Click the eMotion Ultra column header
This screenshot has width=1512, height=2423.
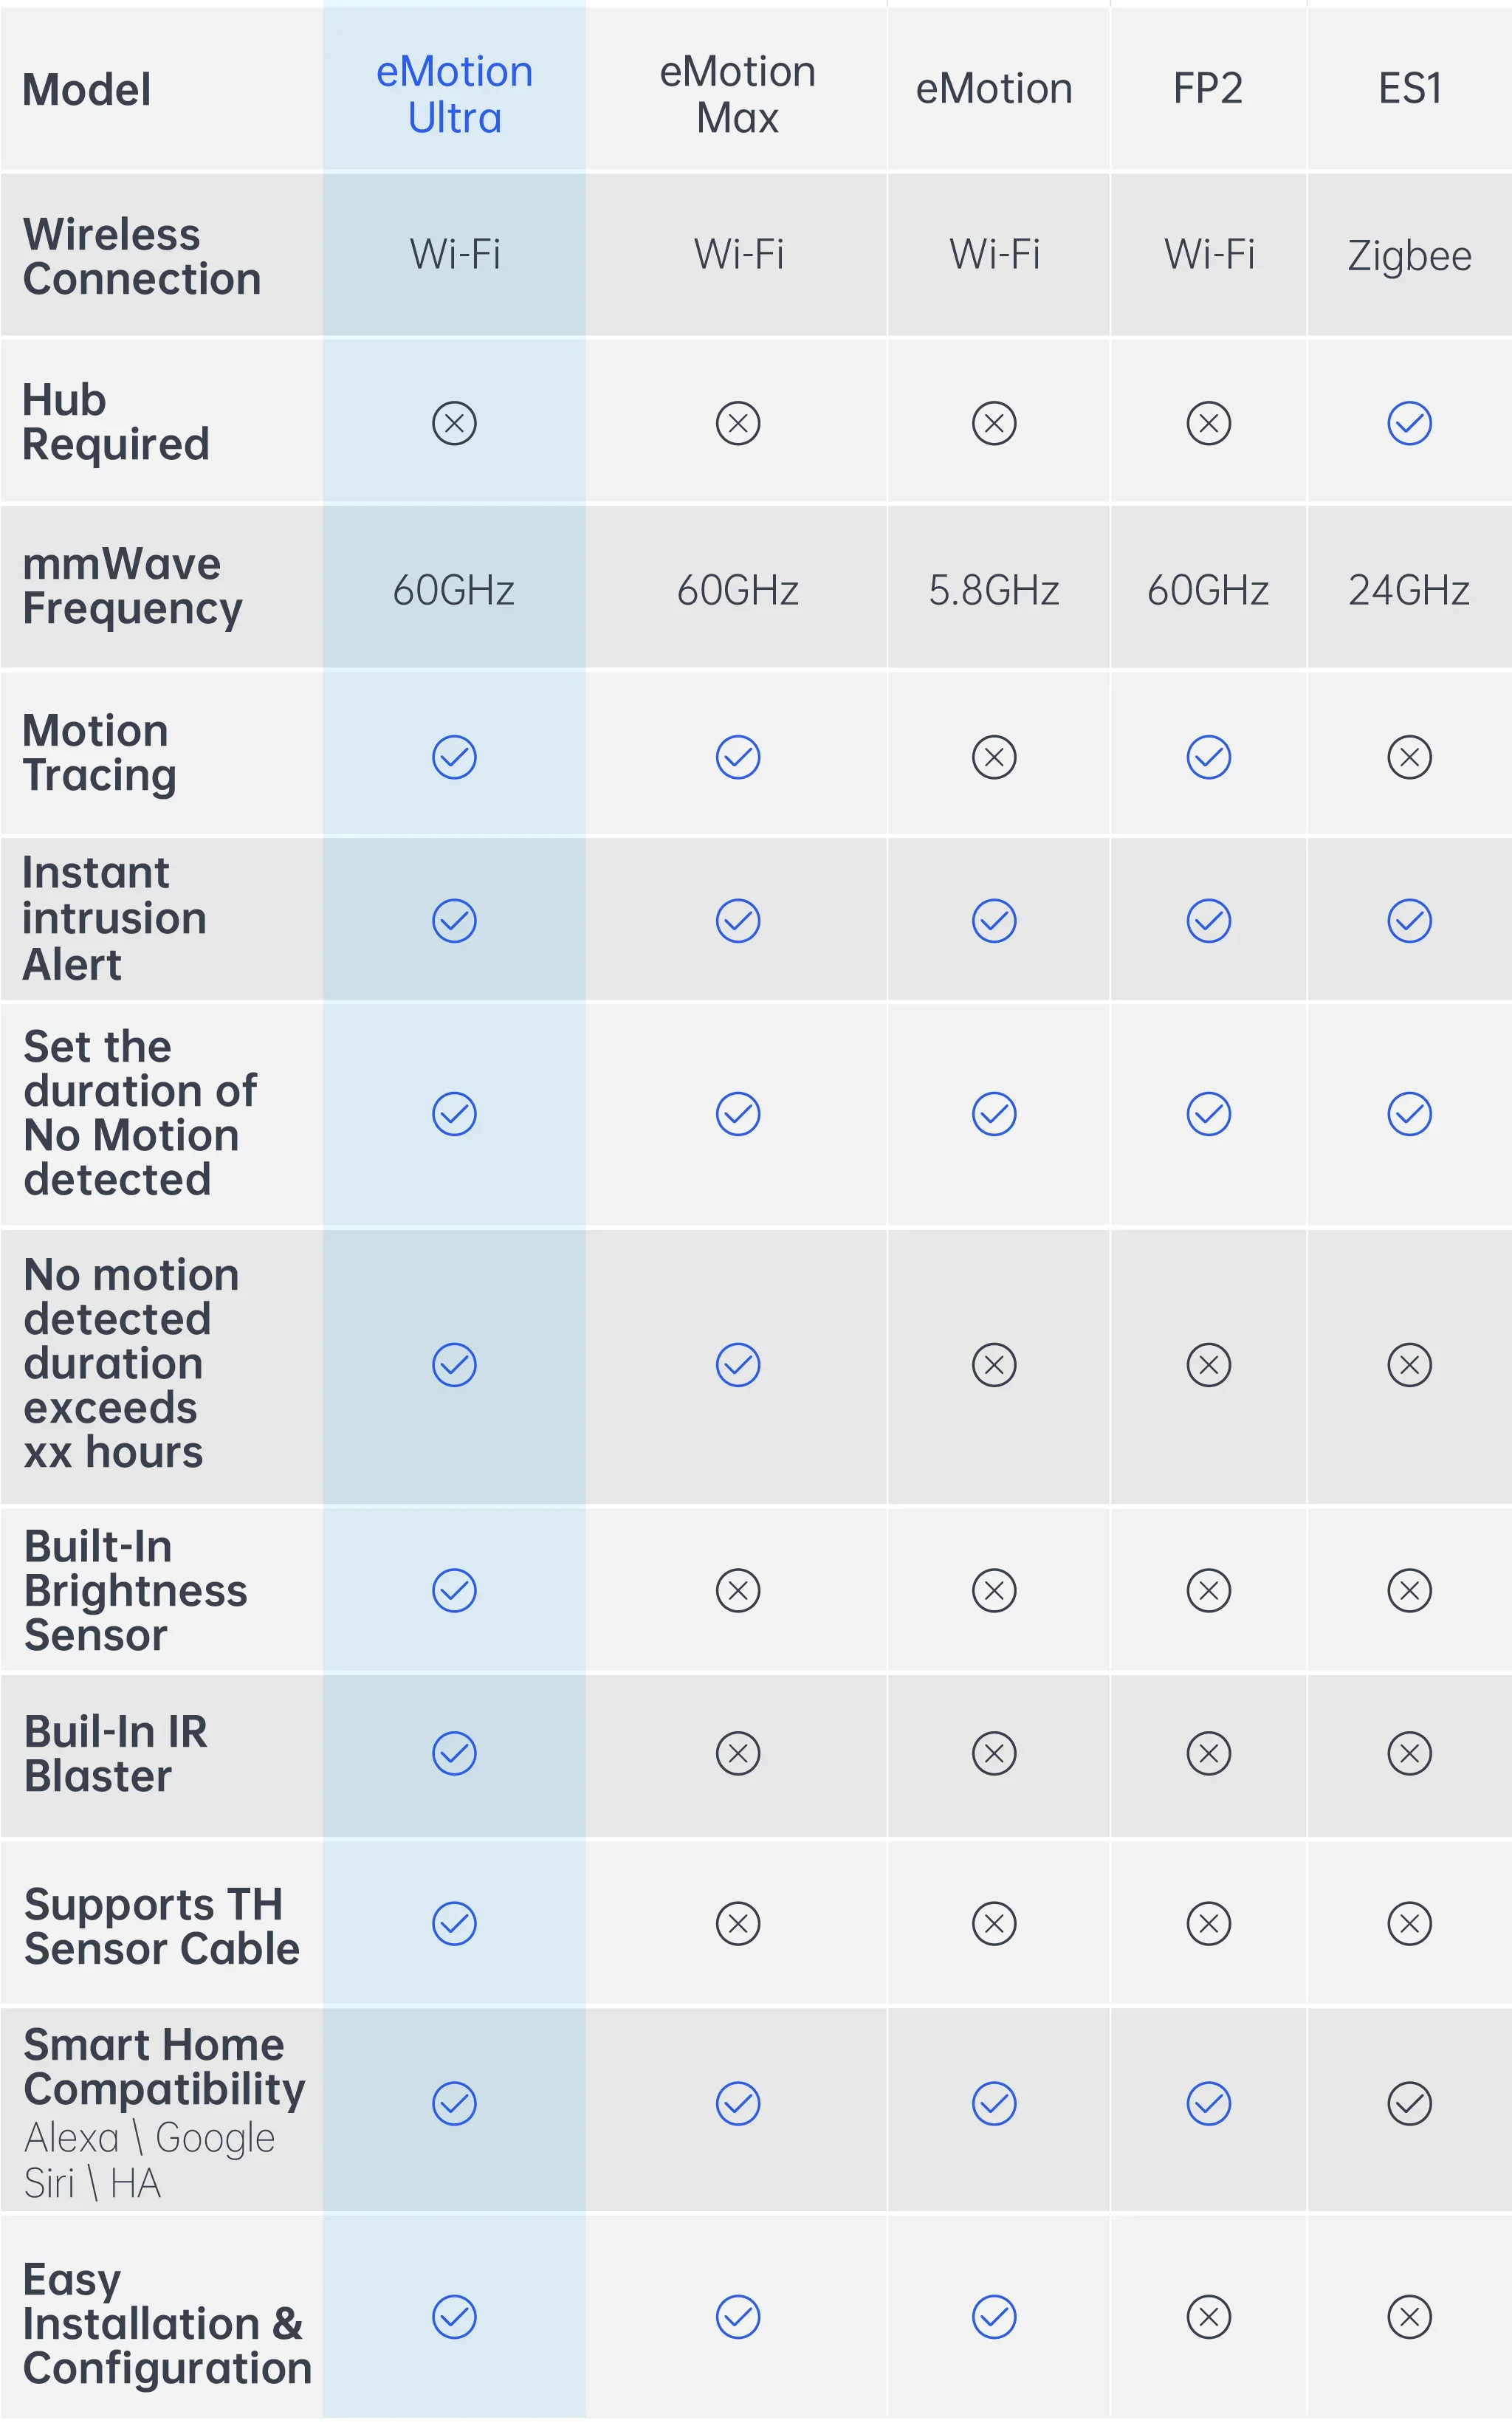coord(454,94)
